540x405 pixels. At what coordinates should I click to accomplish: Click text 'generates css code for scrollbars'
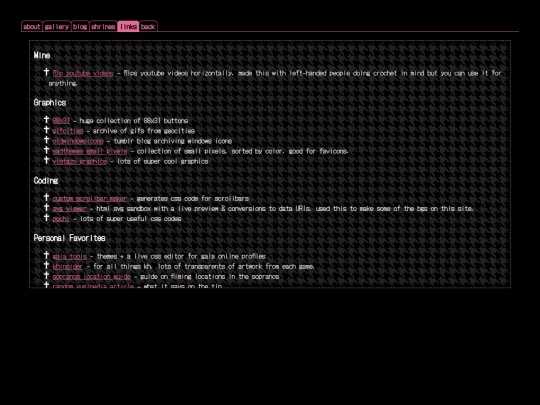pyautogui.click(x=193, y=199)
